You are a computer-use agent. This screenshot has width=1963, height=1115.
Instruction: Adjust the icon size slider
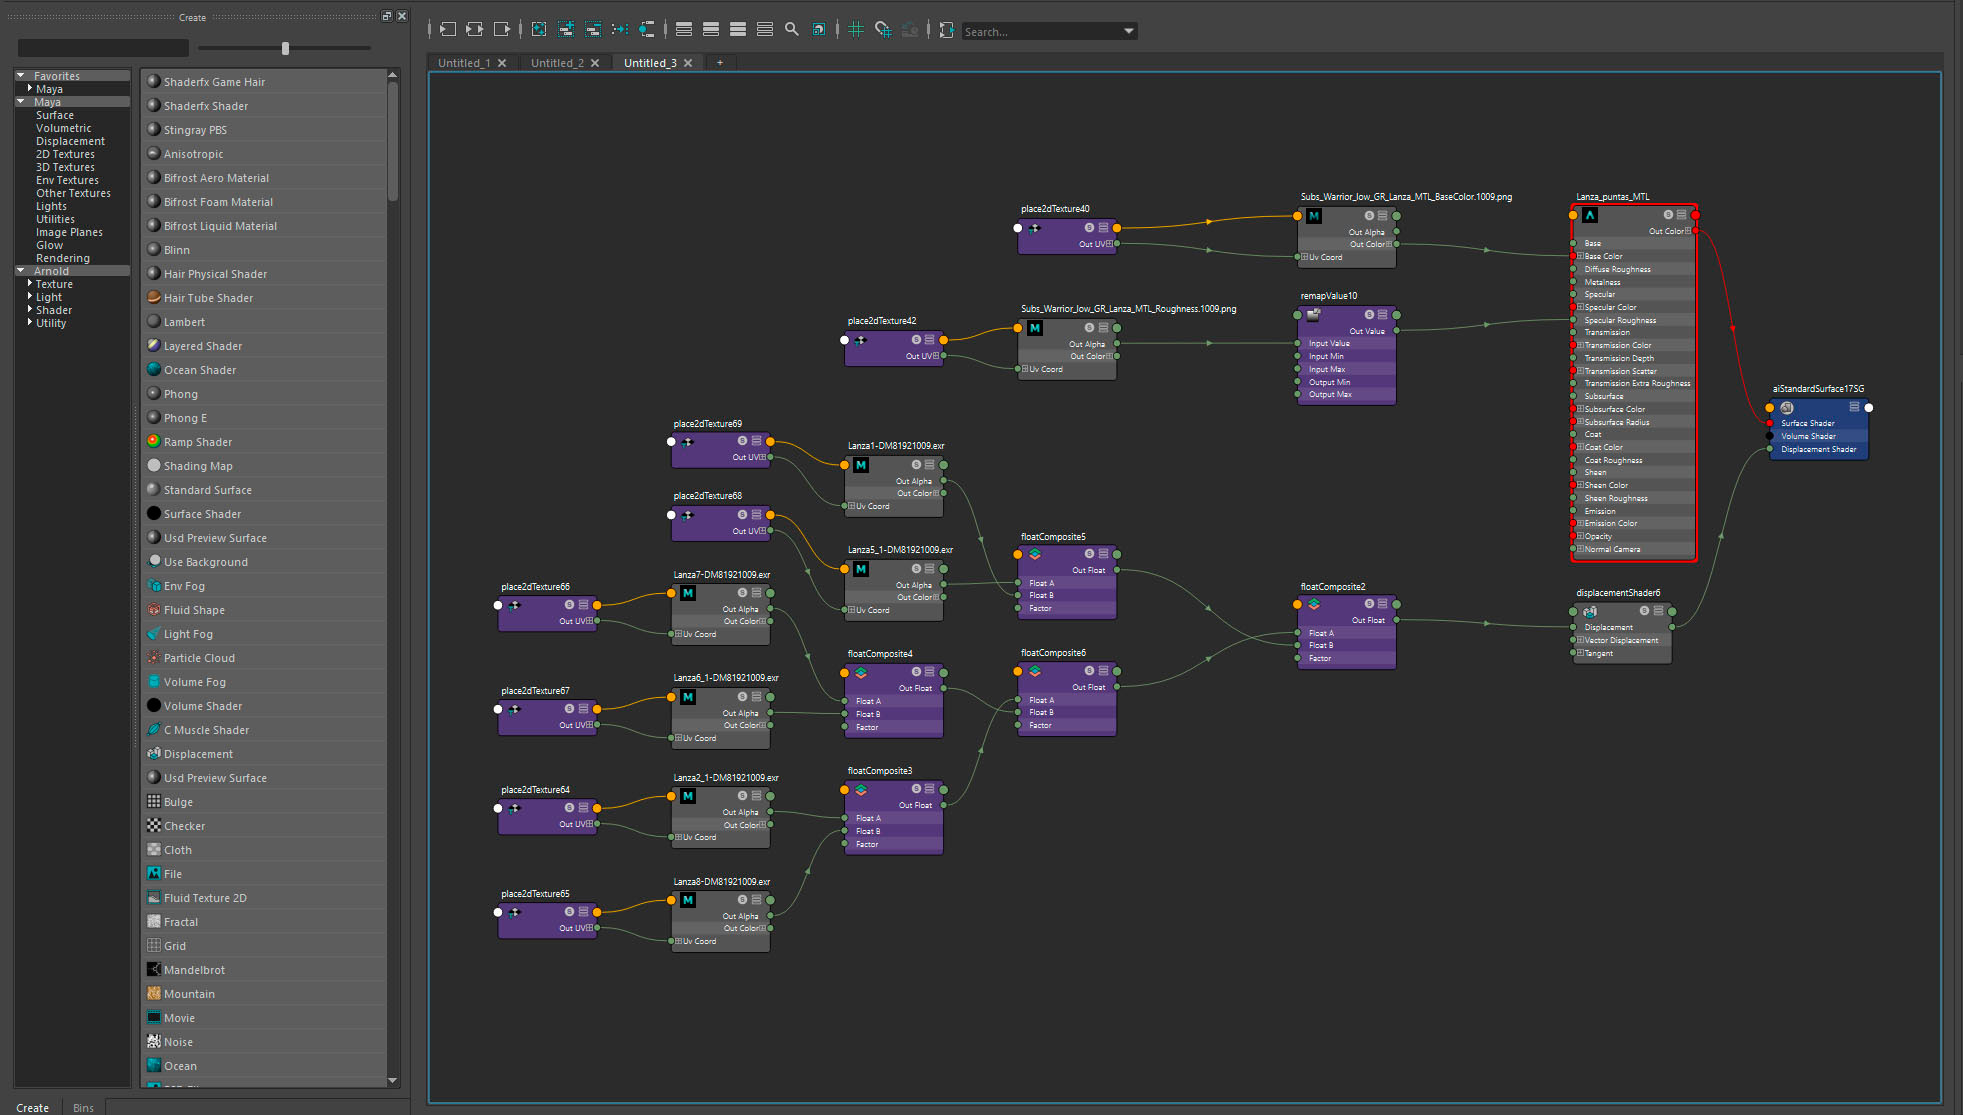tap(285, 48)
